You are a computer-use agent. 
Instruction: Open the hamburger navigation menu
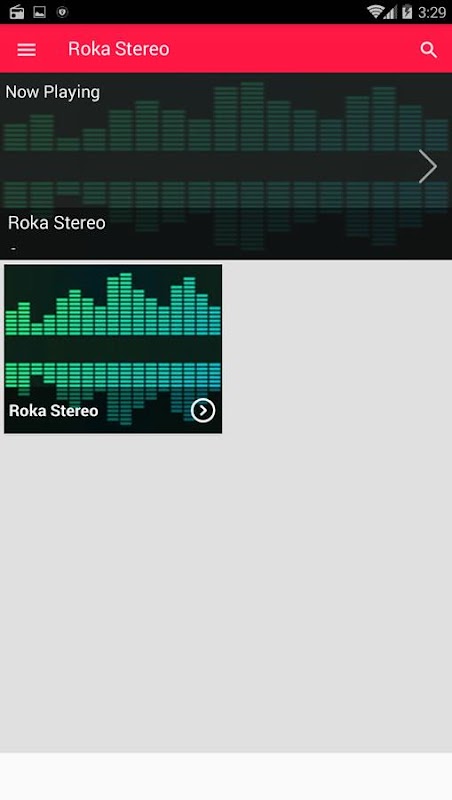27,49
